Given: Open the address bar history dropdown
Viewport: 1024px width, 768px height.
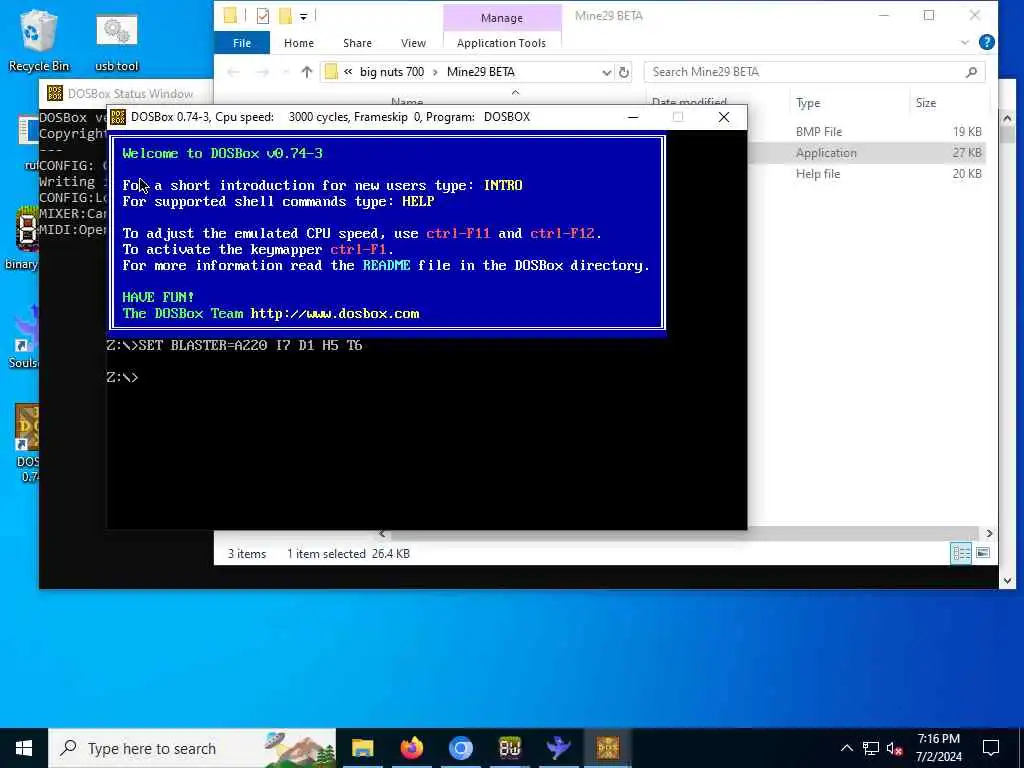Looking at the screenshot, I should [606, 72].
